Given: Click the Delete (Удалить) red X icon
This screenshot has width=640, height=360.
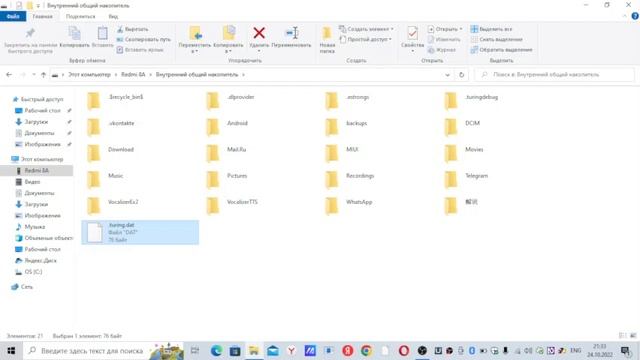Looking at the screenshot, I should pyautogui.click(x=259, y=33).
